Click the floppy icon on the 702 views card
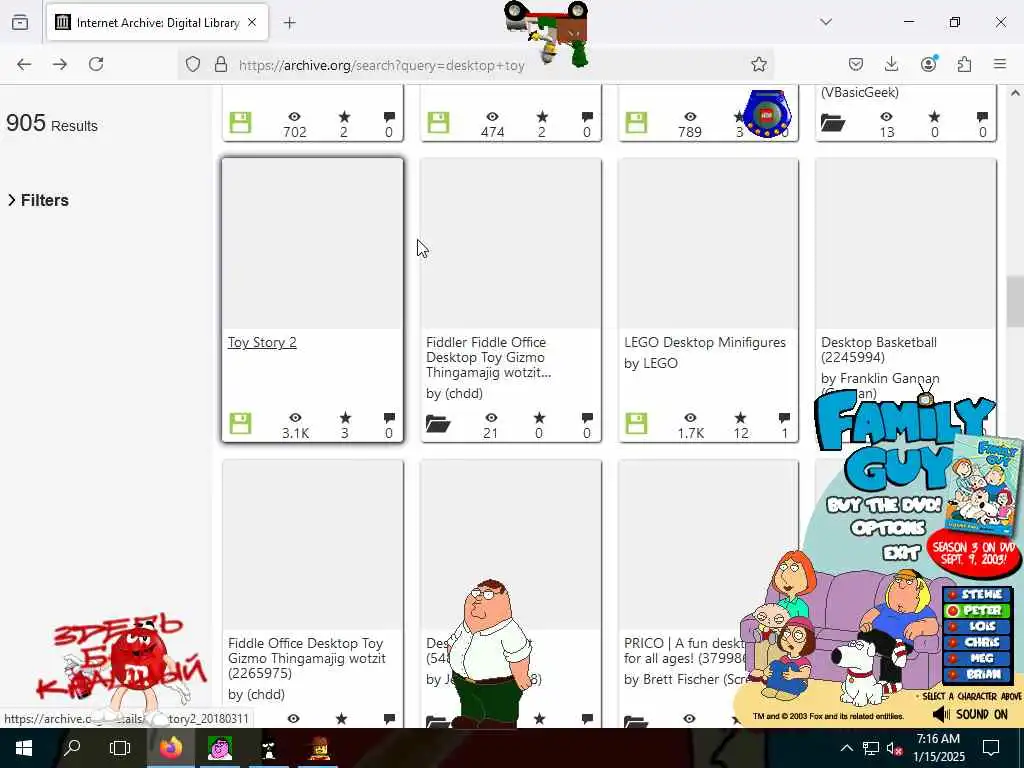 pyautogui.click(x=240, y=122)
